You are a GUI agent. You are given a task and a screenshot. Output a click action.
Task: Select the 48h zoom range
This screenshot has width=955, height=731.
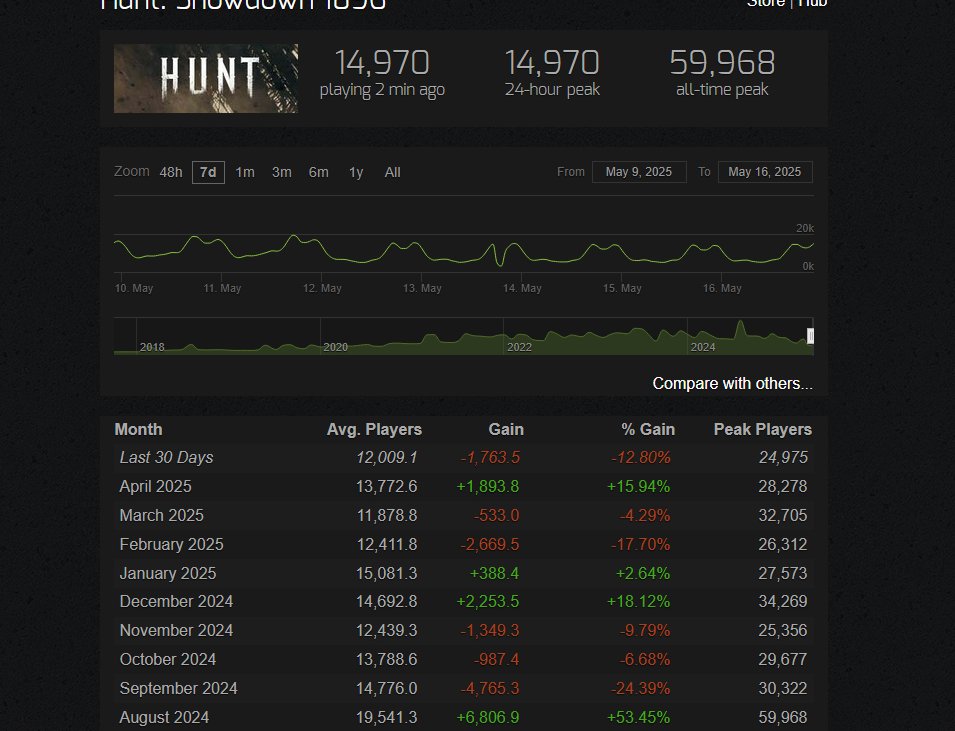click(171, 172)
